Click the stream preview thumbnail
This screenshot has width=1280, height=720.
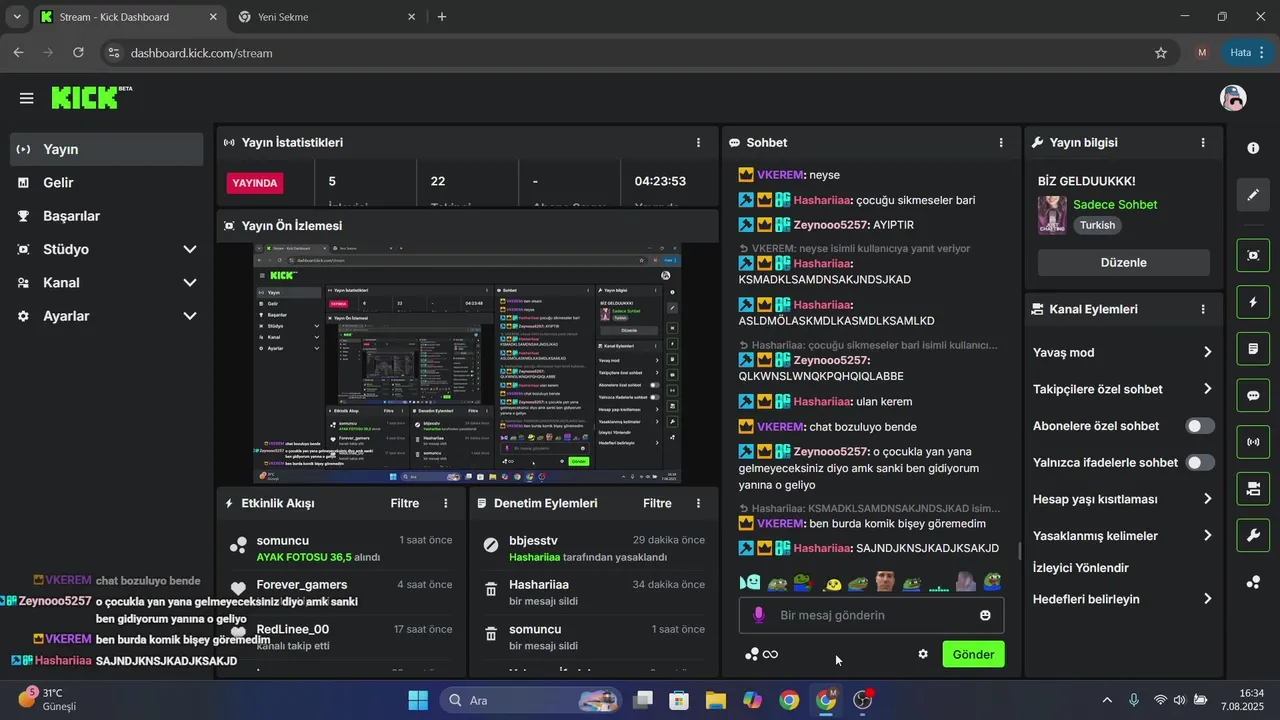click(467, 364)
